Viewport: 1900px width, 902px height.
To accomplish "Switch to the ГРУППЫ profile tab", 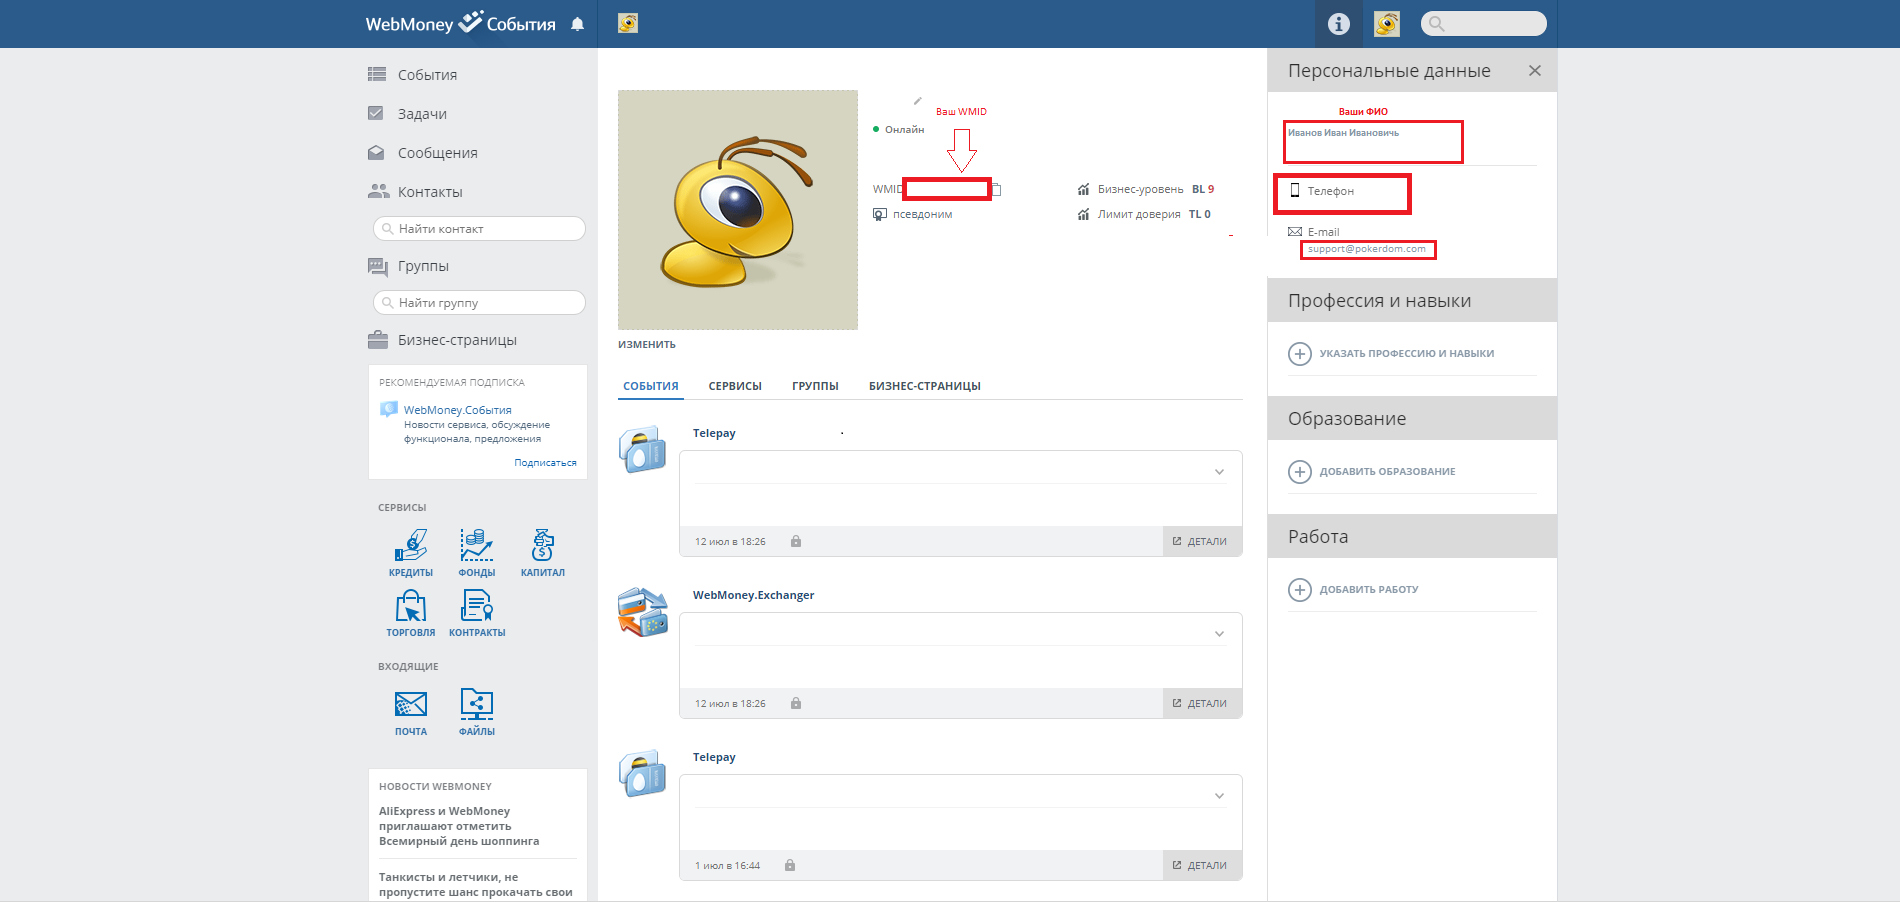I will tap(815, 386).
